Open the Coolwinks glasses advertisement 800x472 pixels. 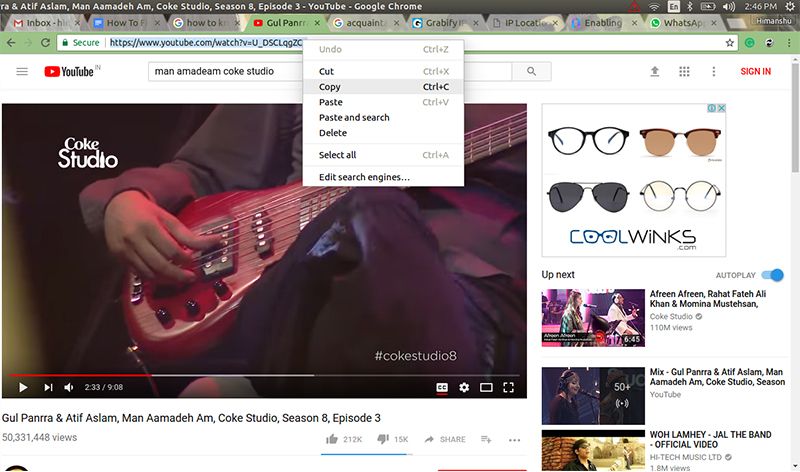[633, 180]
